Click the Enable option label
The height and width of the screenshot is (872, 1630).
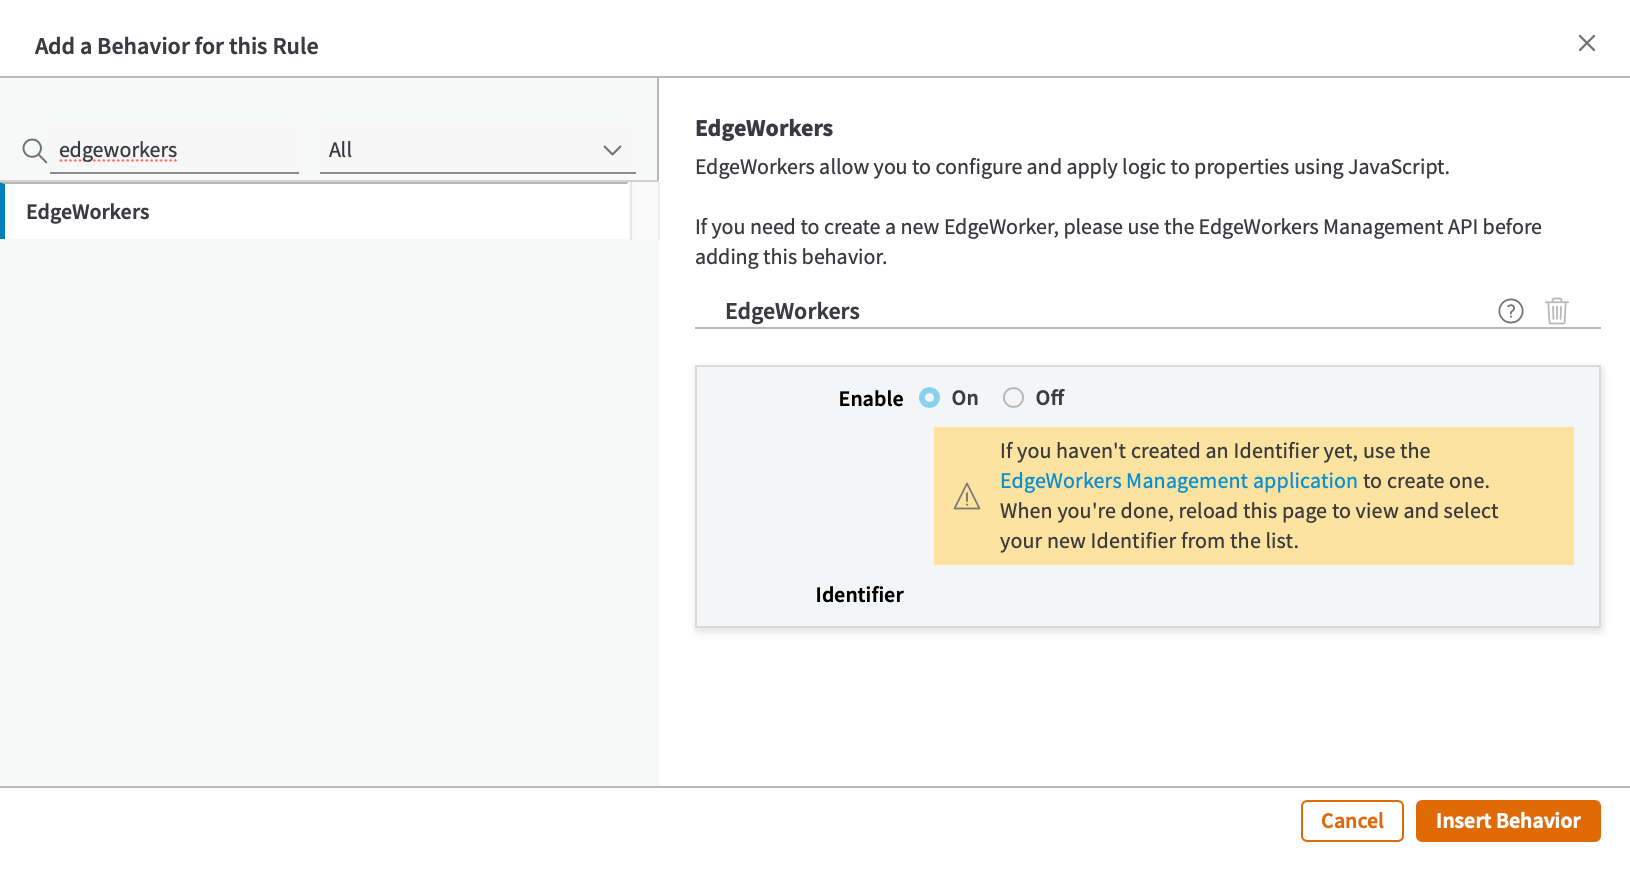[x=870, y=399]
